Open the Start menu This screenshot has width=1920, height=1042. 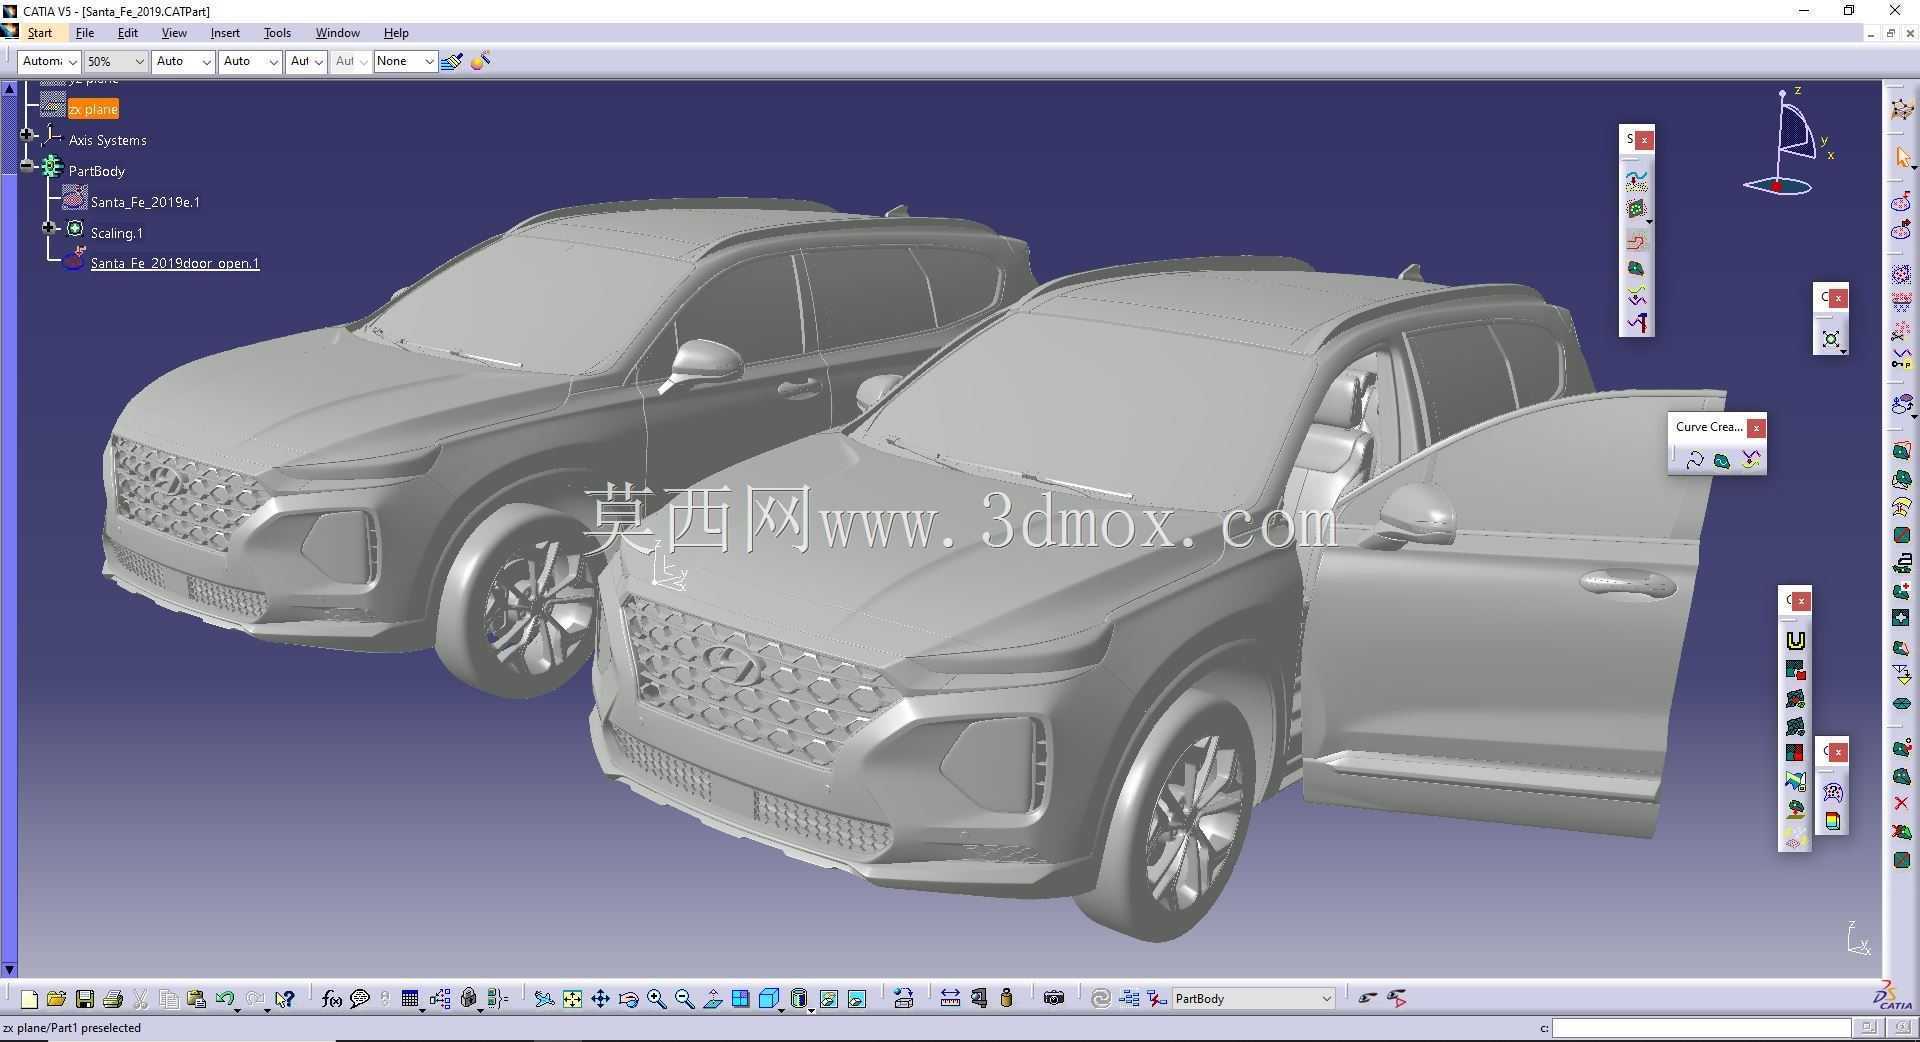tap(40, 33)
